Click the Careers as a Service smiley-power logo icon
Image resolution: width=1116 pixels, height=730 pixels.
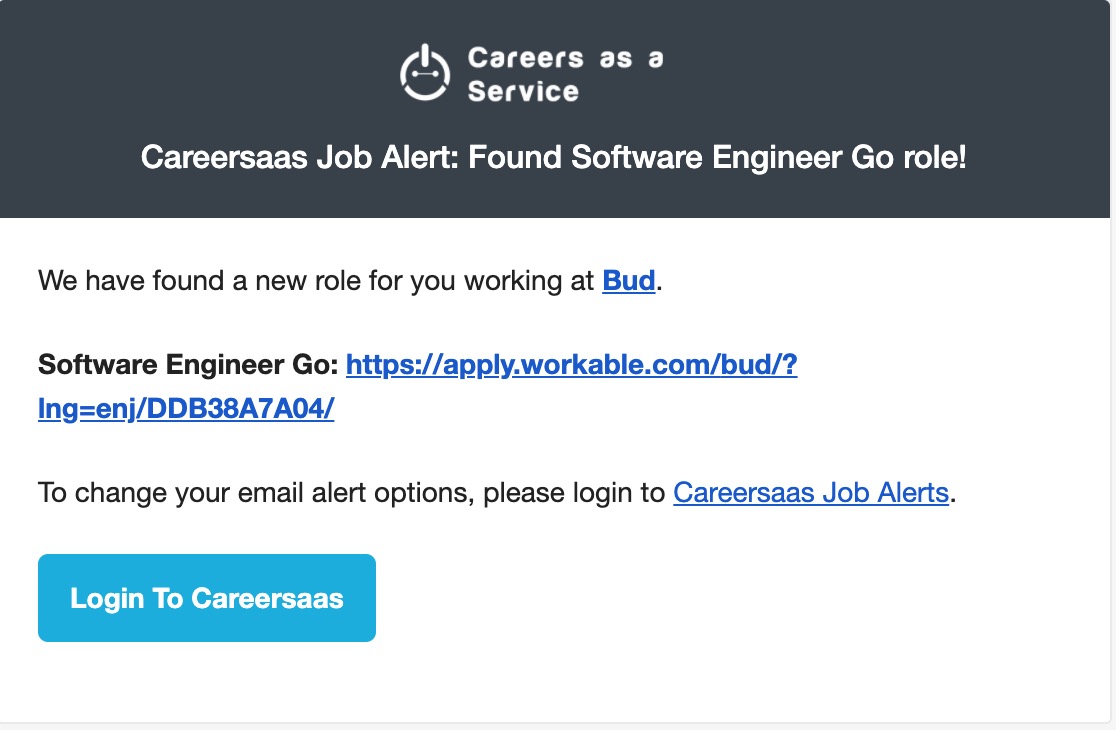pyautogui.click(x=425, y=73)
